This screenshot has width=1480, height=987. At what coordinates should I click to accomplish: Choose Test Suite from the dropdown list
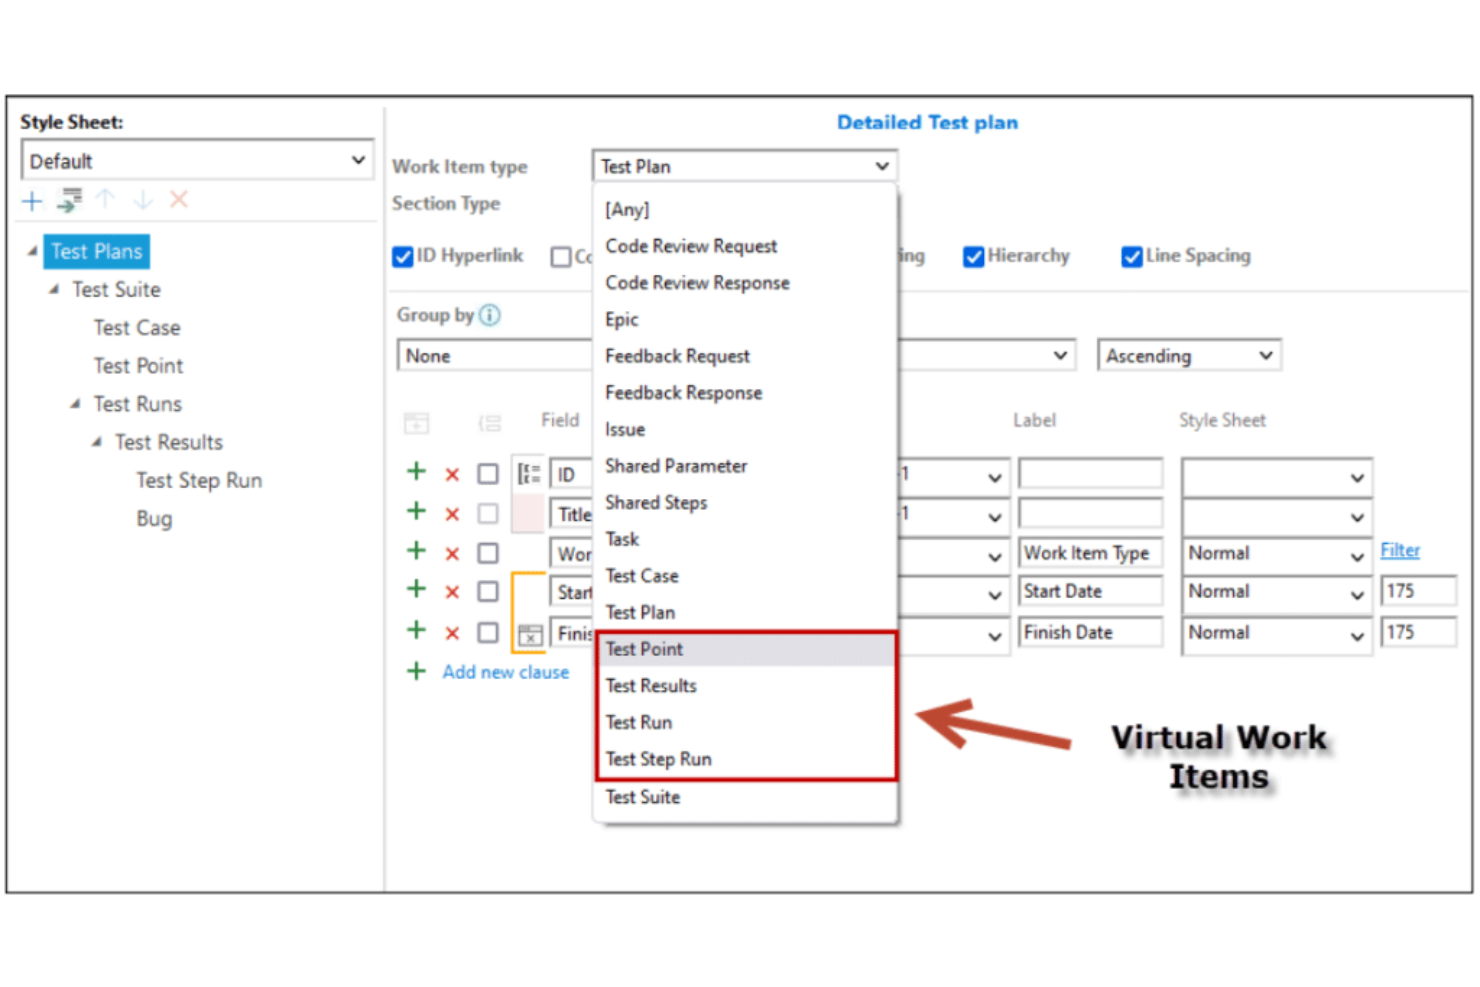pos(746,797)
